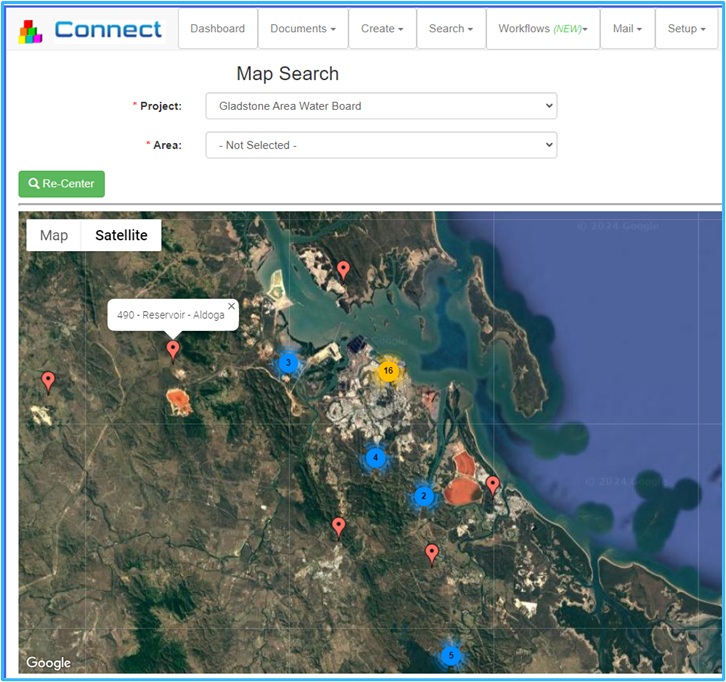Click the red pin beside the coastal pink ponds
The width and height of the screenshot is (726, 682).
[x=493, y=486]
